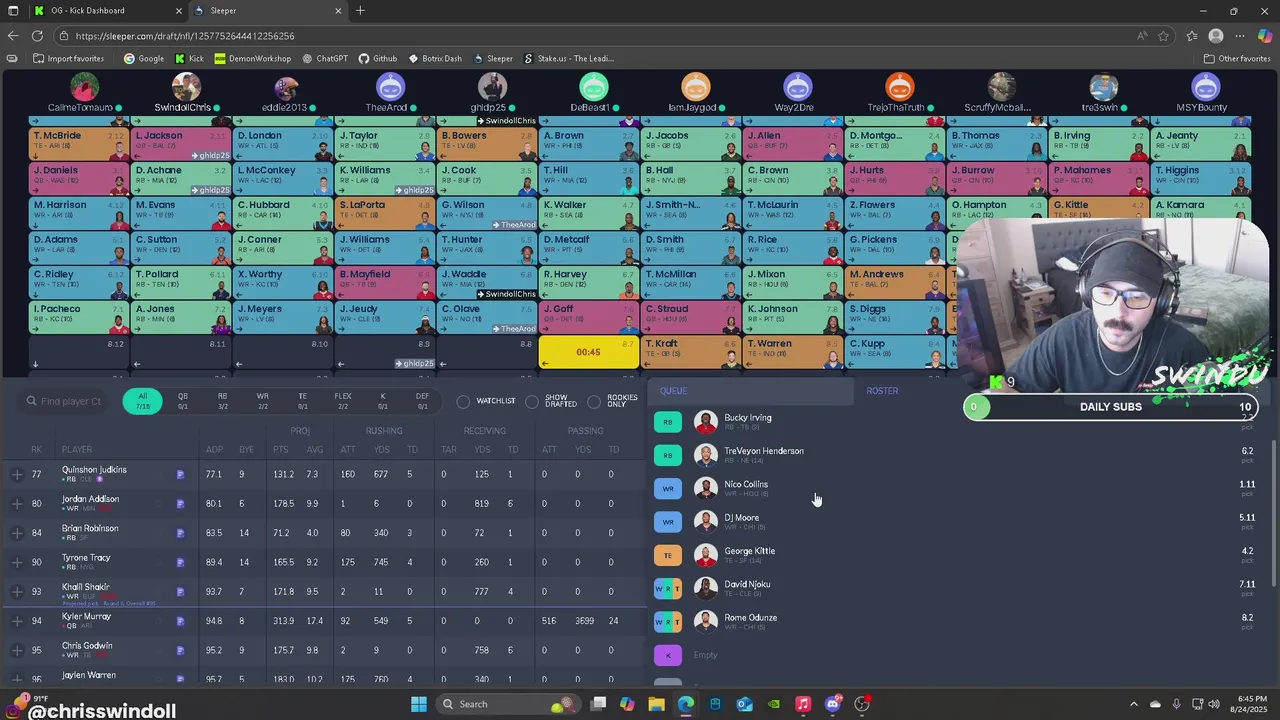This screenshot has height=720, width=1280.
Task: Filter players by QB position
Action: [183, 401]
